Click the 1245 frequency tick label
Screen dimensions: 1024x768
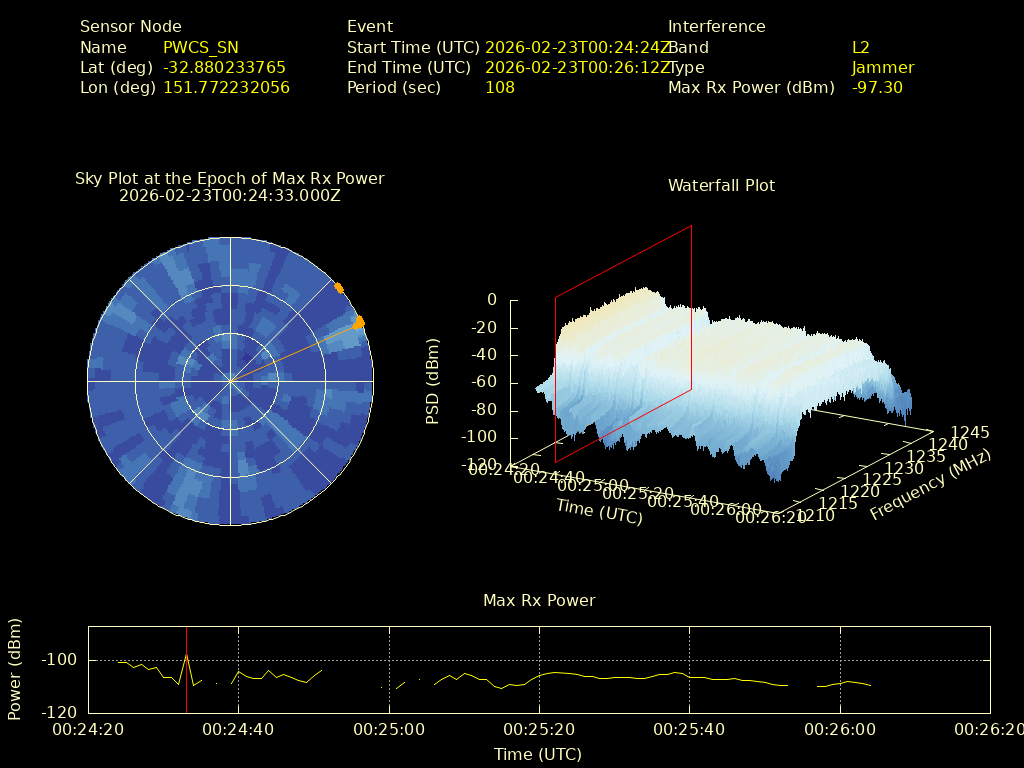tap(970, 432)
